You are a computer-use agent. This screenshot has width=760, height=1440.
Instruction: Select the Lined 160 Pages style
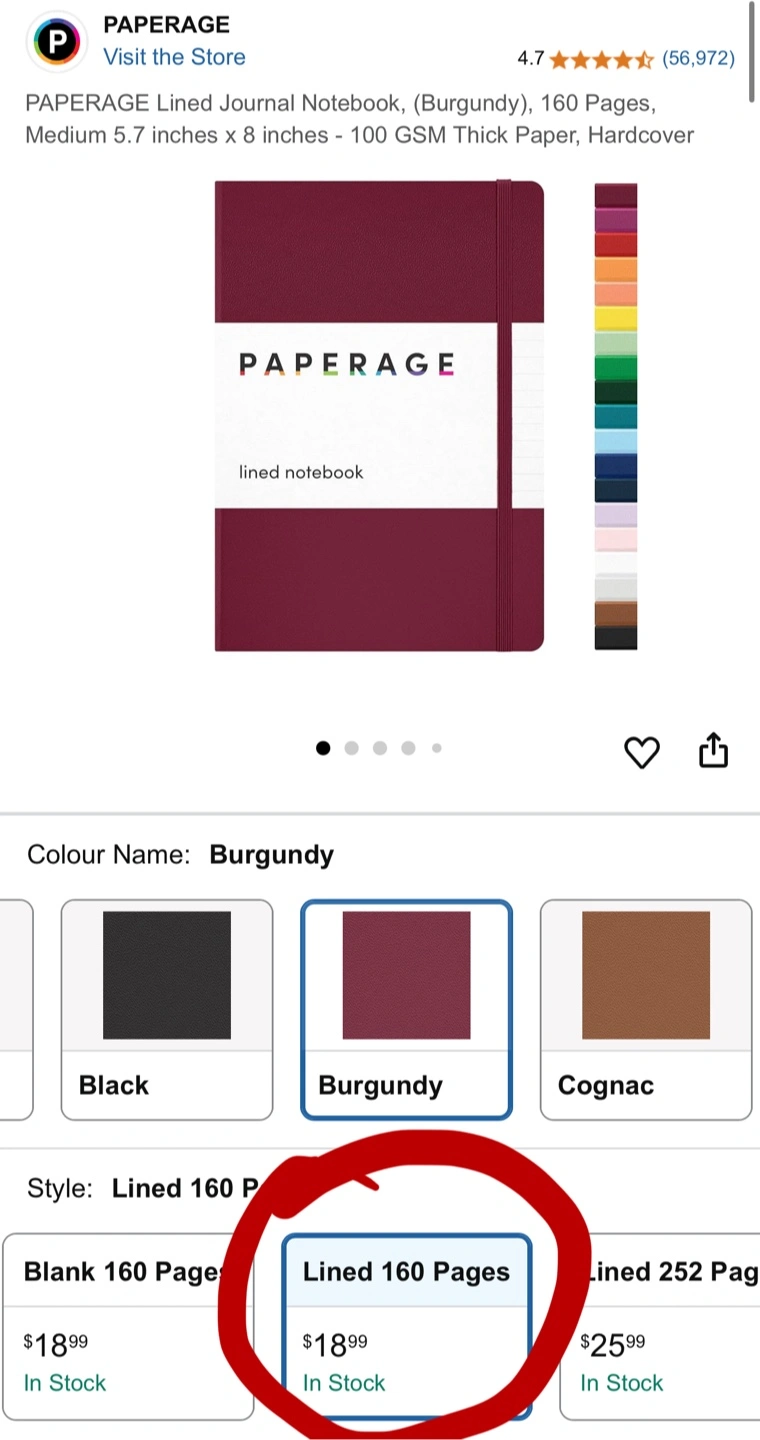(x=406, y=1327)
